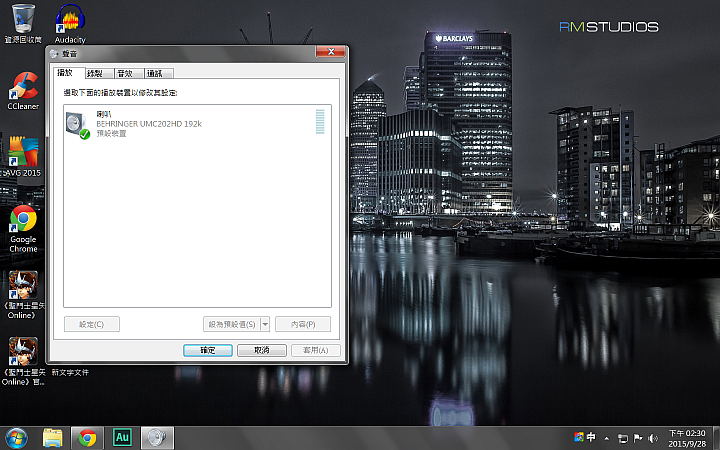The height and width of the screenshot is (450, 720).
Task: Open File Explorer from the taskbar
Action: [53, 438]
